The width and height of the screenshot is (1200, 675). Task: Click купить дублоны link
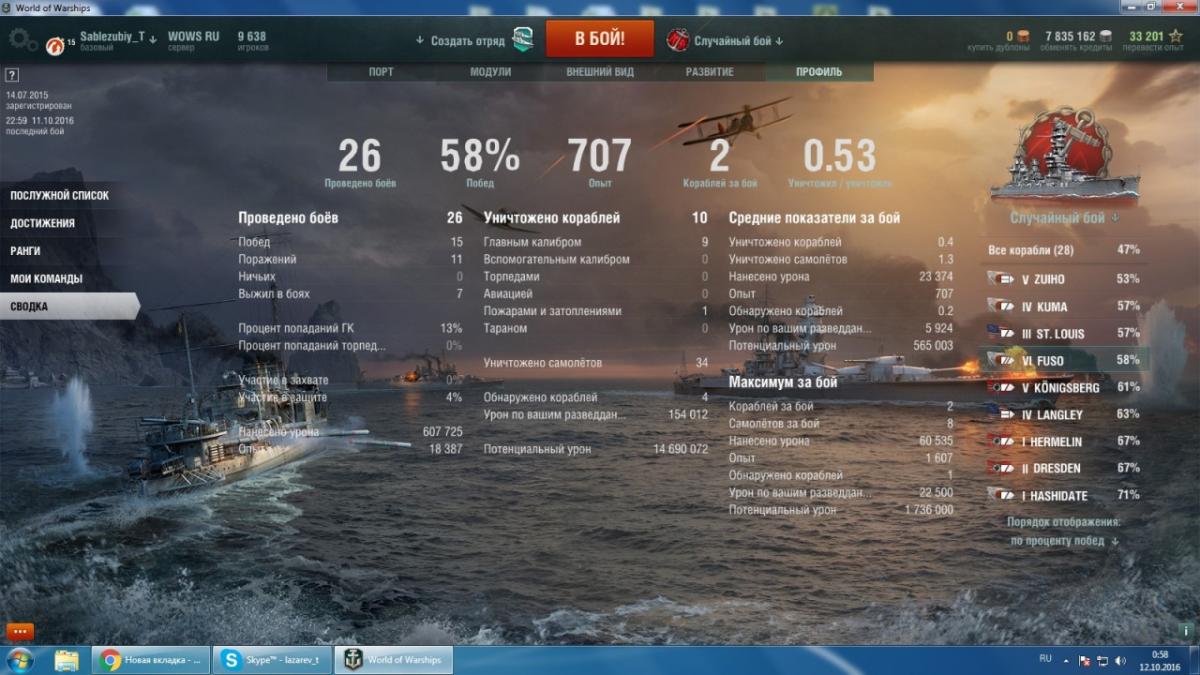point(997,48)
